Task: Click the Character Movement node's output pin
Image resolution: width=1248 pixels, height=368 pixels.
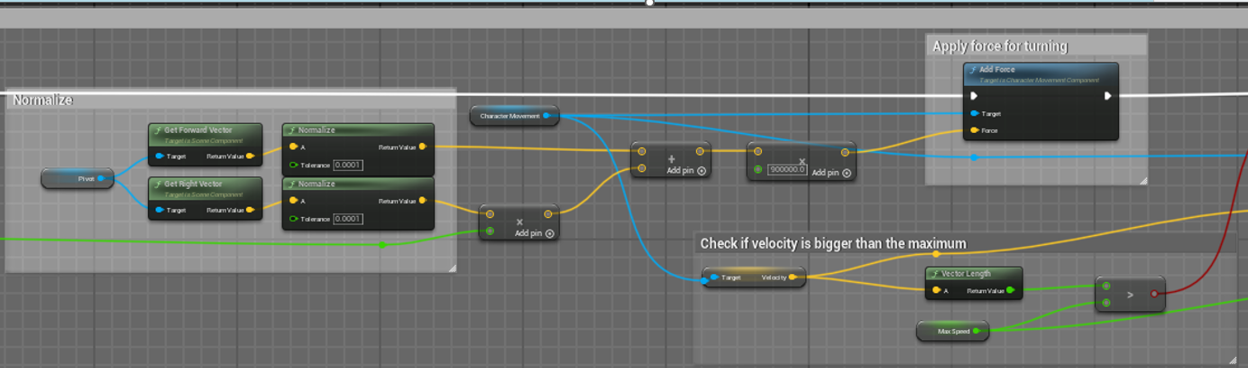Action: [547, 116]
